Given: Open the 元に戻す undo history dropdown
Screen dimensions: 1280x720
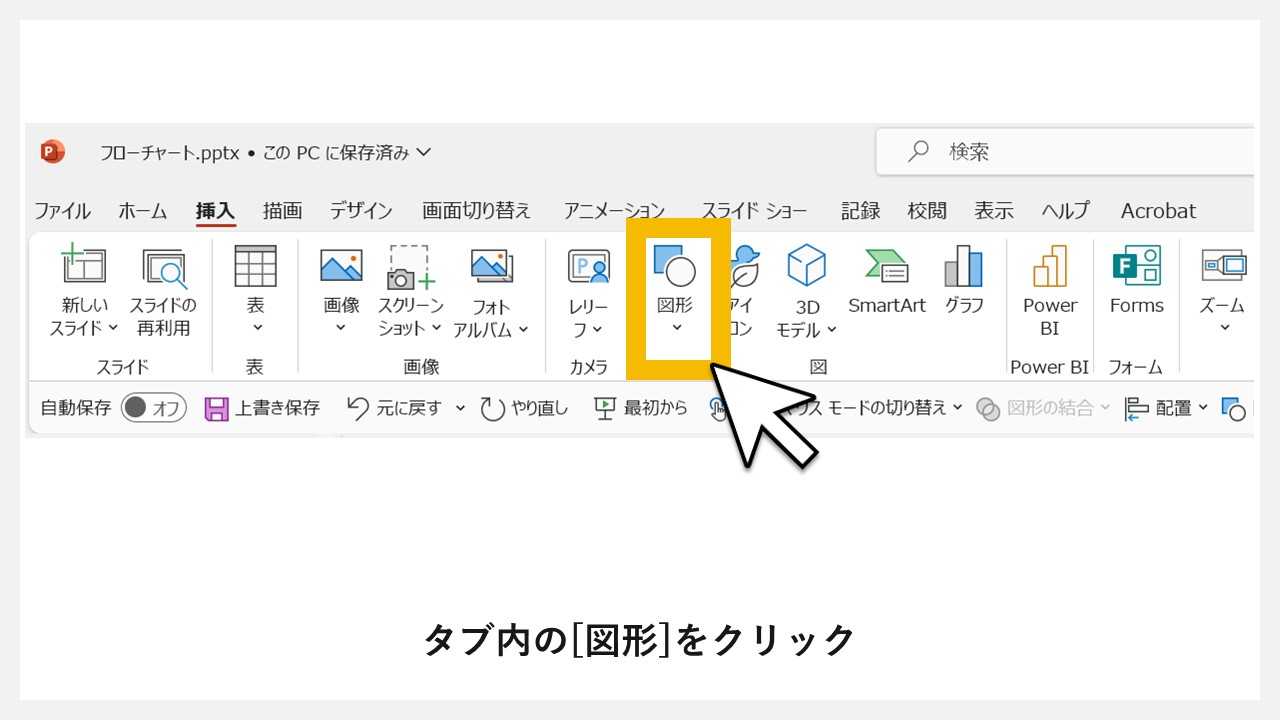Looking at the screenshot, I should 460,408.
